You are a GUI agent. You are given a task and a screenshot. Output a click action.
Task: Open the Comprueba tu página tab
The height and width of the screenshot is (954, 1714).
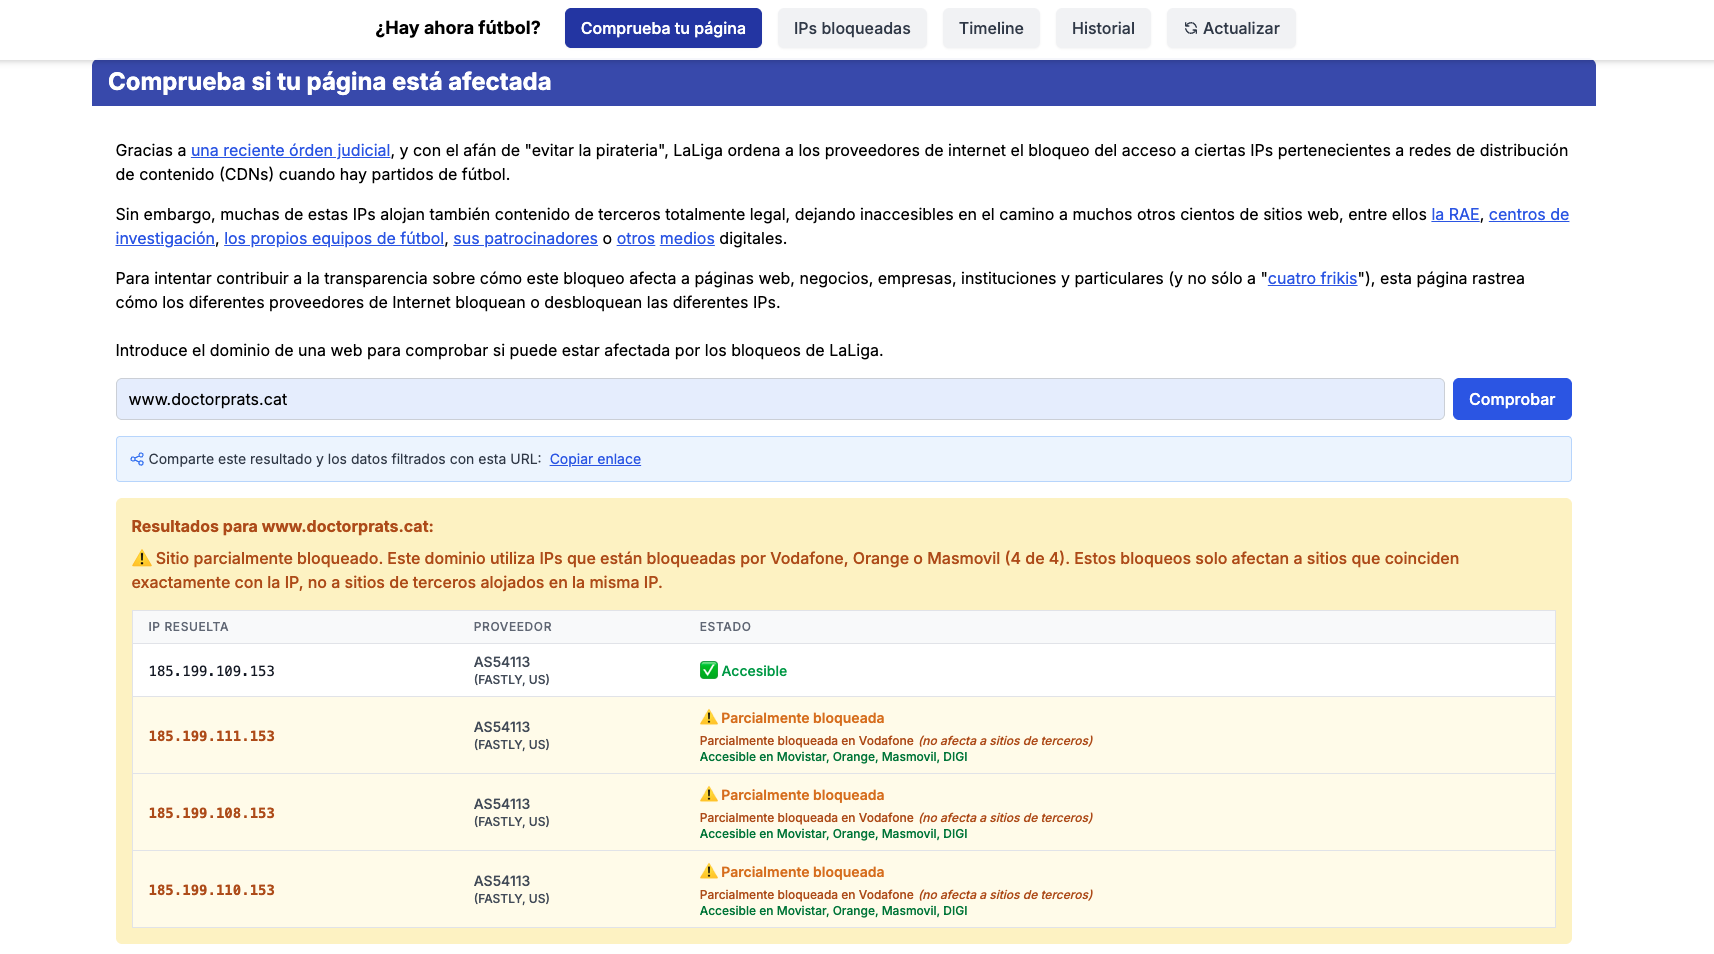click(663, 28)
